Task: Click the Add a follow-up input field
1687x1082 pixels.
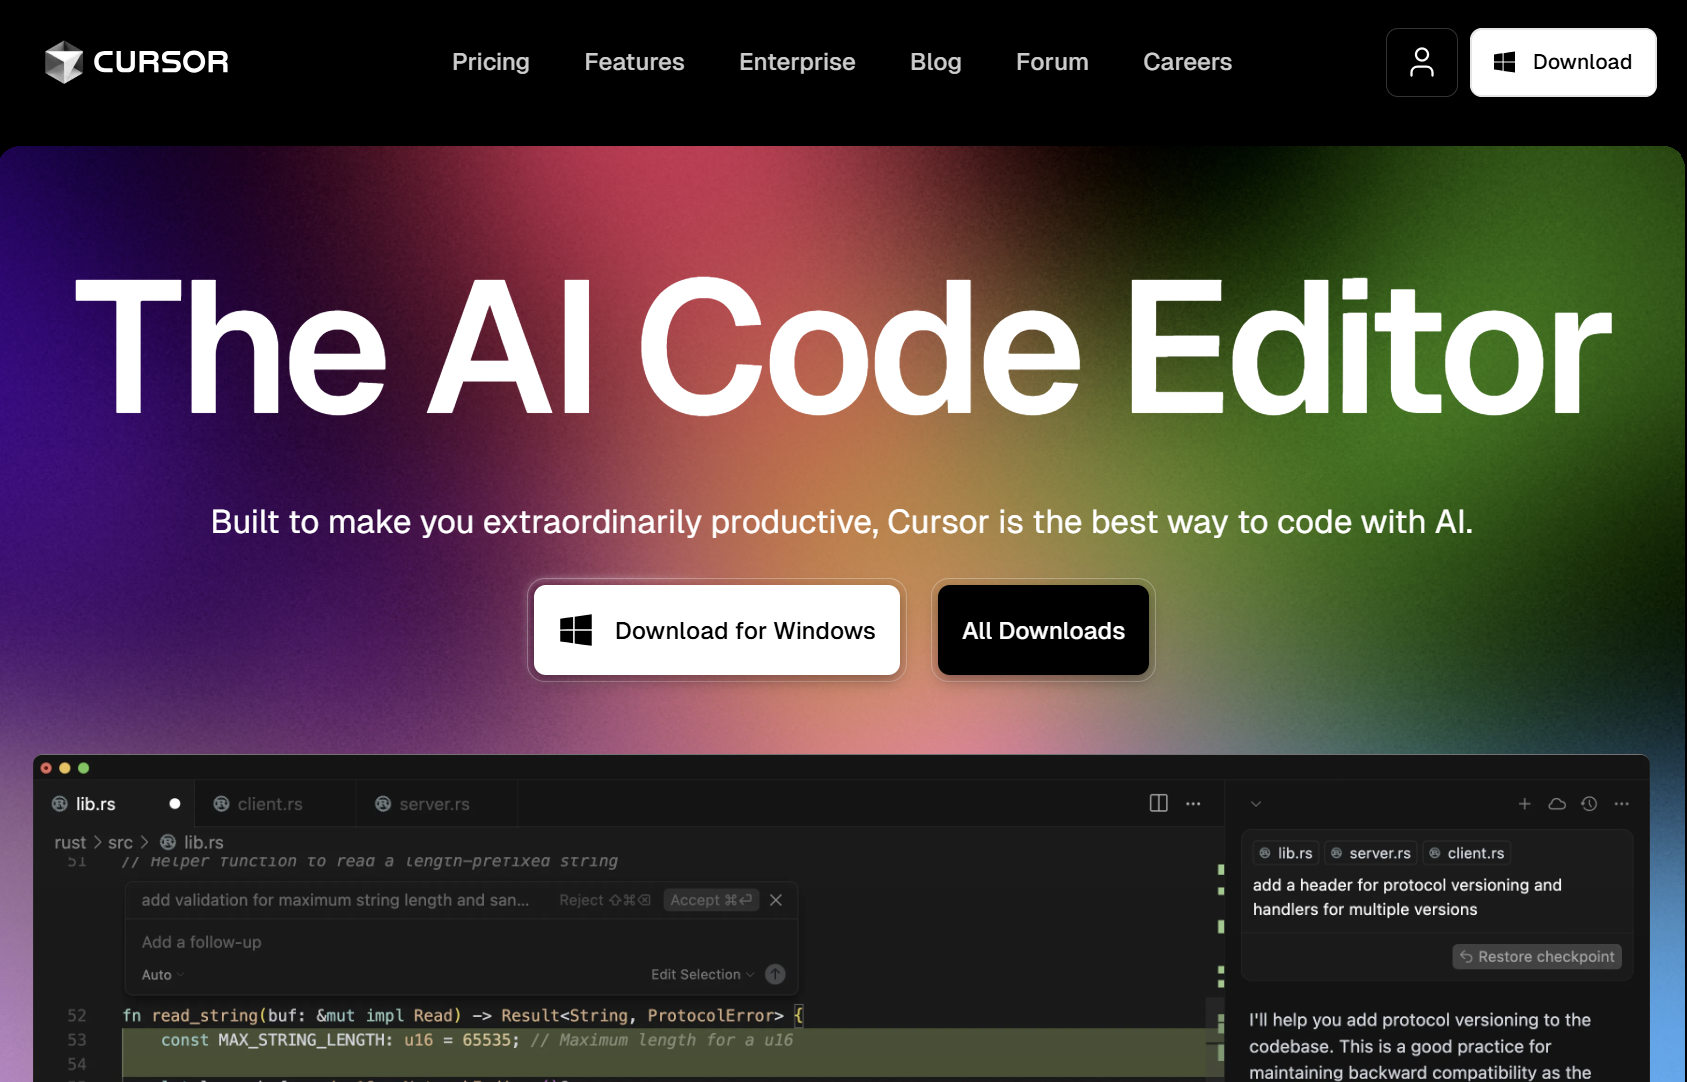Action: pyautogui.click(x=460, y=942)
